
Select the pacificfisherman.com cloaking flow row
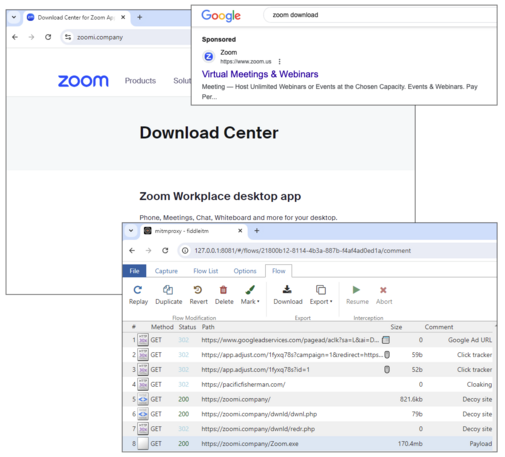click(x=310, y=384)
